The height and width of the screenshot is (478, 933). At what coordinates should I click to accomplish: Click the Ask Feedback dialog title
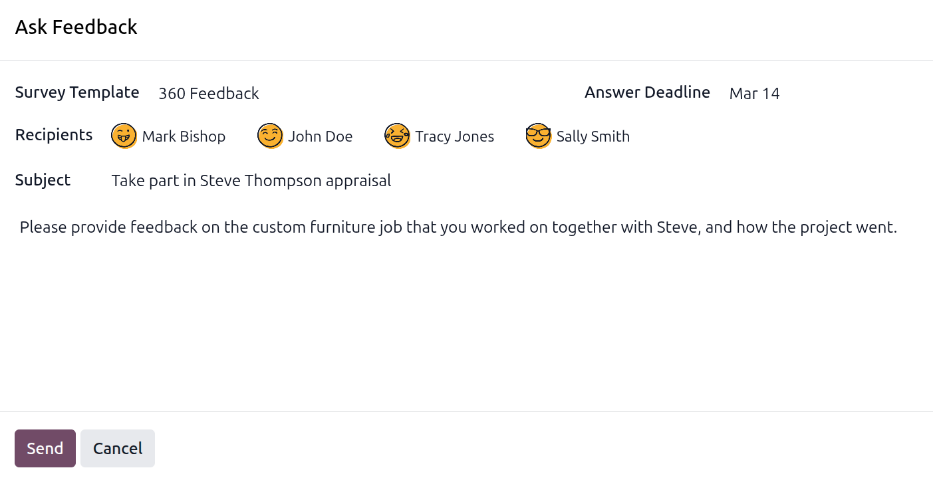tap(76, 27)
